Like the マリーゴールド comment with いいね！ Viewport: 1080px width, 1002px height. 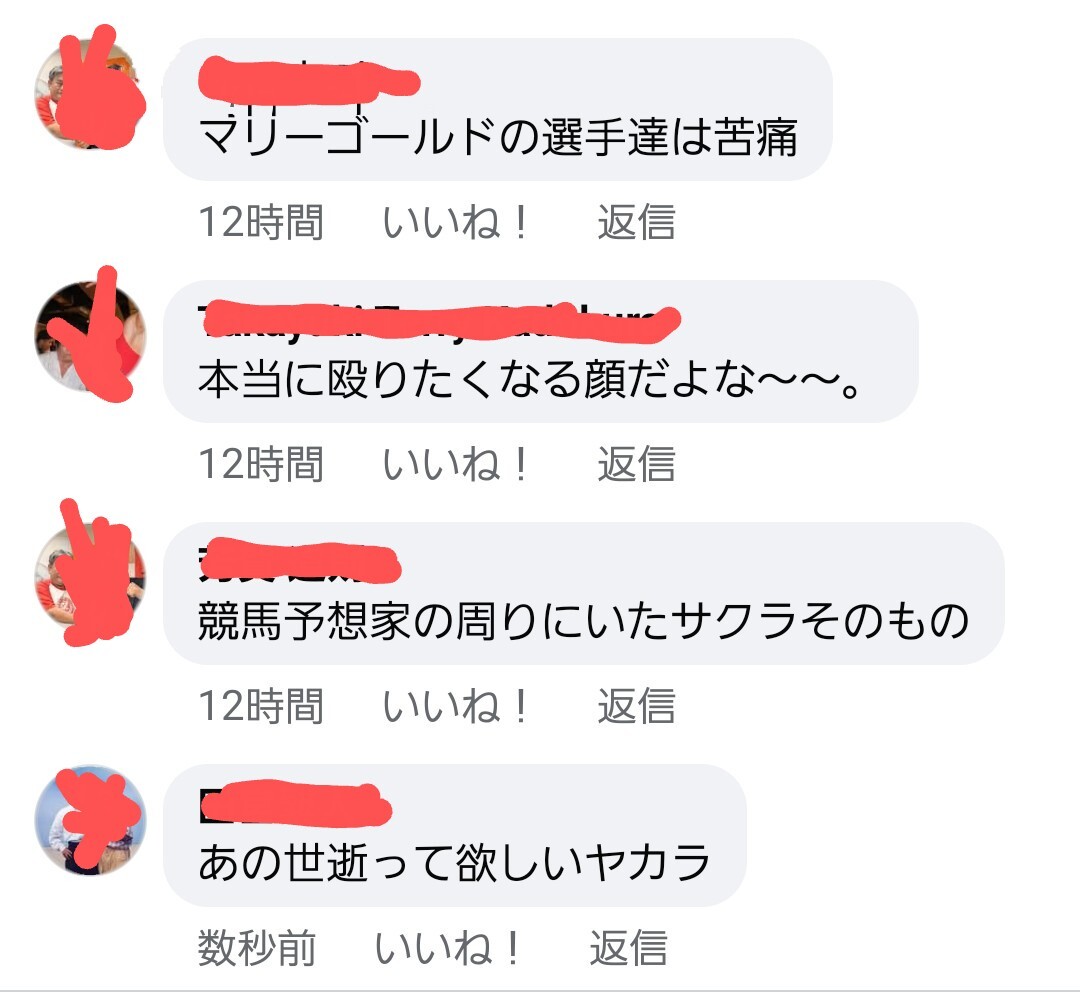point(455,222)
